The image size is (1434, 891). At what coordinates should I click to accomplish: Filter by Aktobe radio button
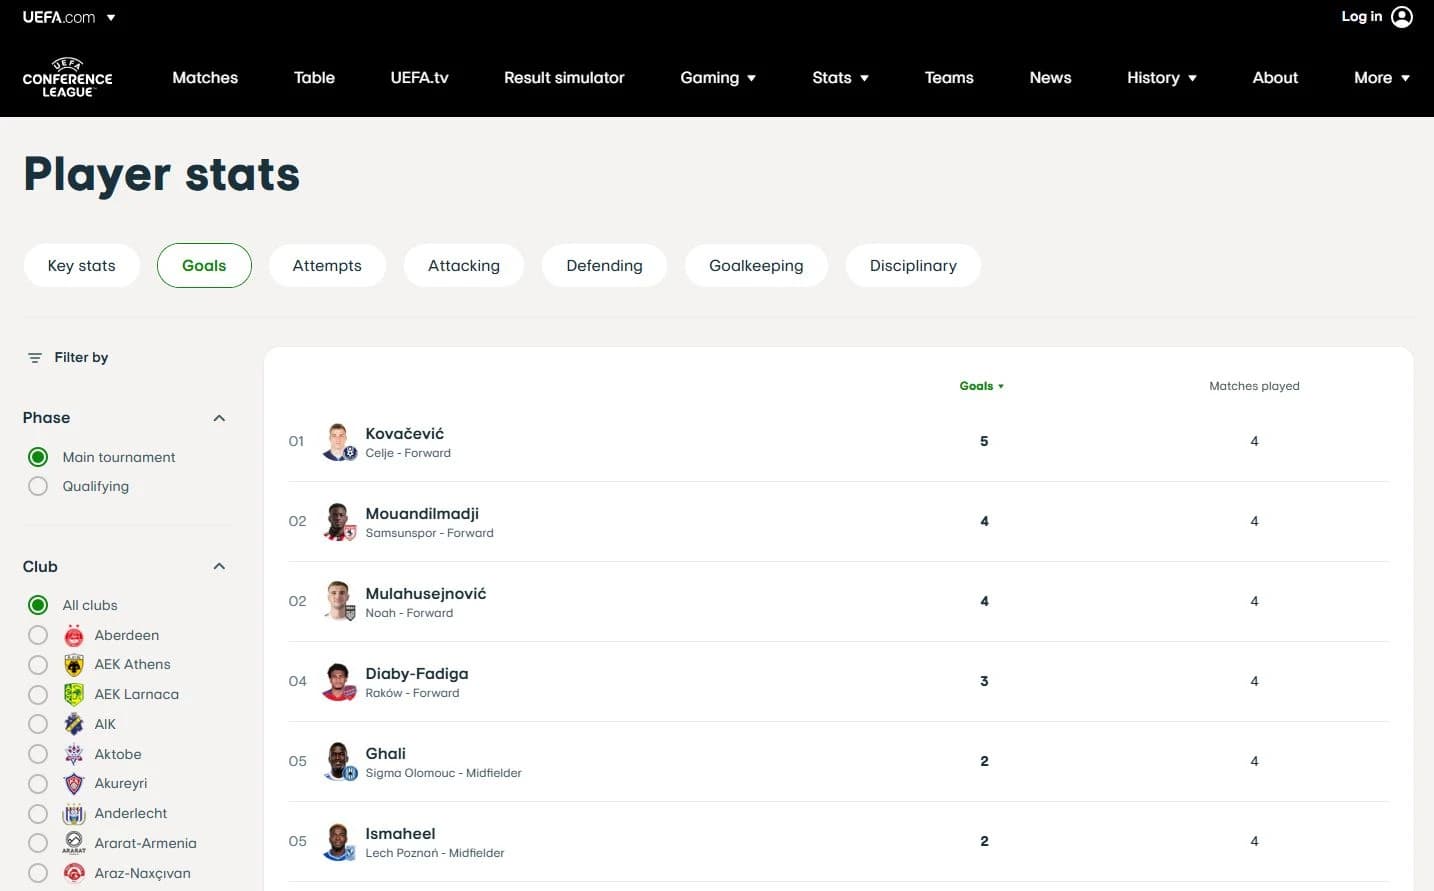point(38,754)
